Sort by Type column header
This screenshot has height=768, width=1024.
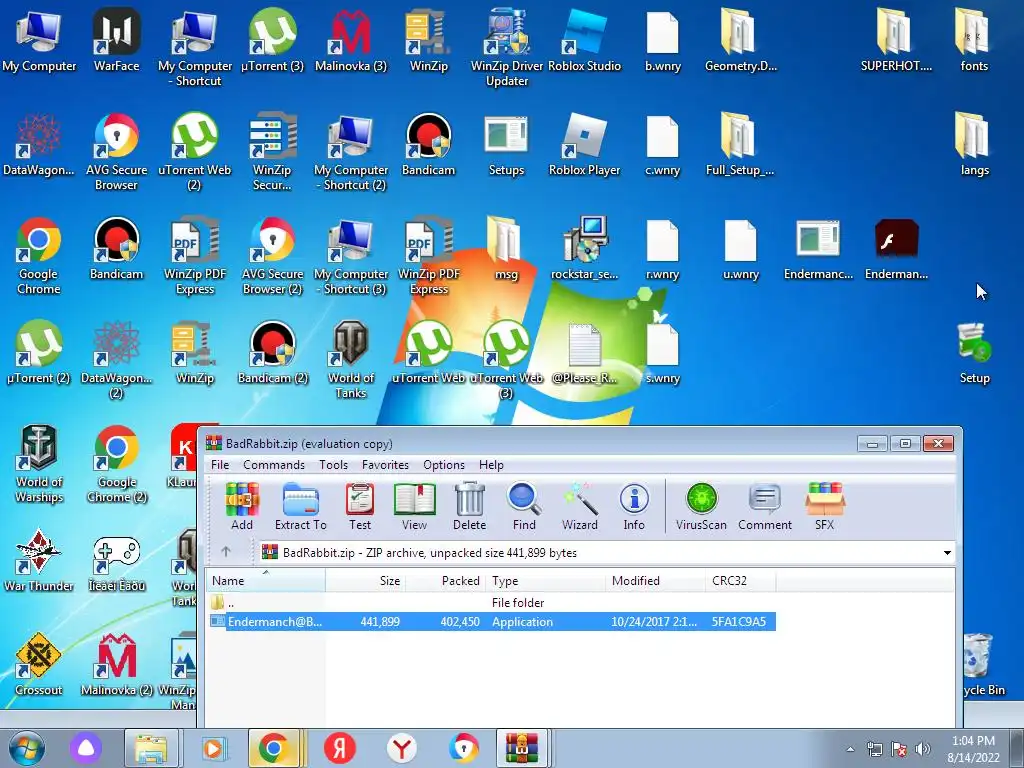pyautogui.click(x=545, y=581)
